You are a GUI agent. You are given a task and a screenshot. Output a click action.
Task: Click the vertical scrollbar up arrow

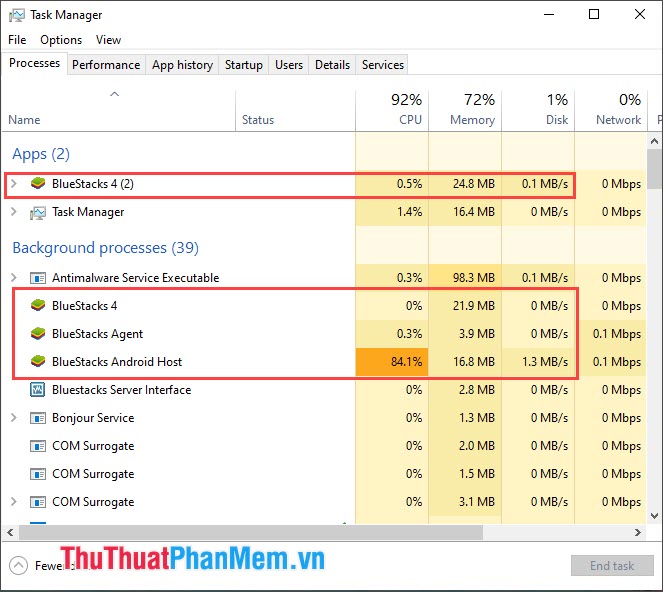(x=655, y=142)
